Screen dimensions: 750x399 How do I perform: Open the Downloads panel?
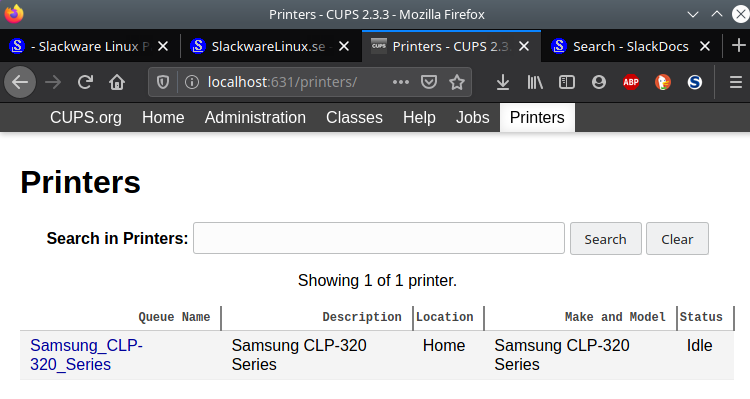[x=502, y=82]
